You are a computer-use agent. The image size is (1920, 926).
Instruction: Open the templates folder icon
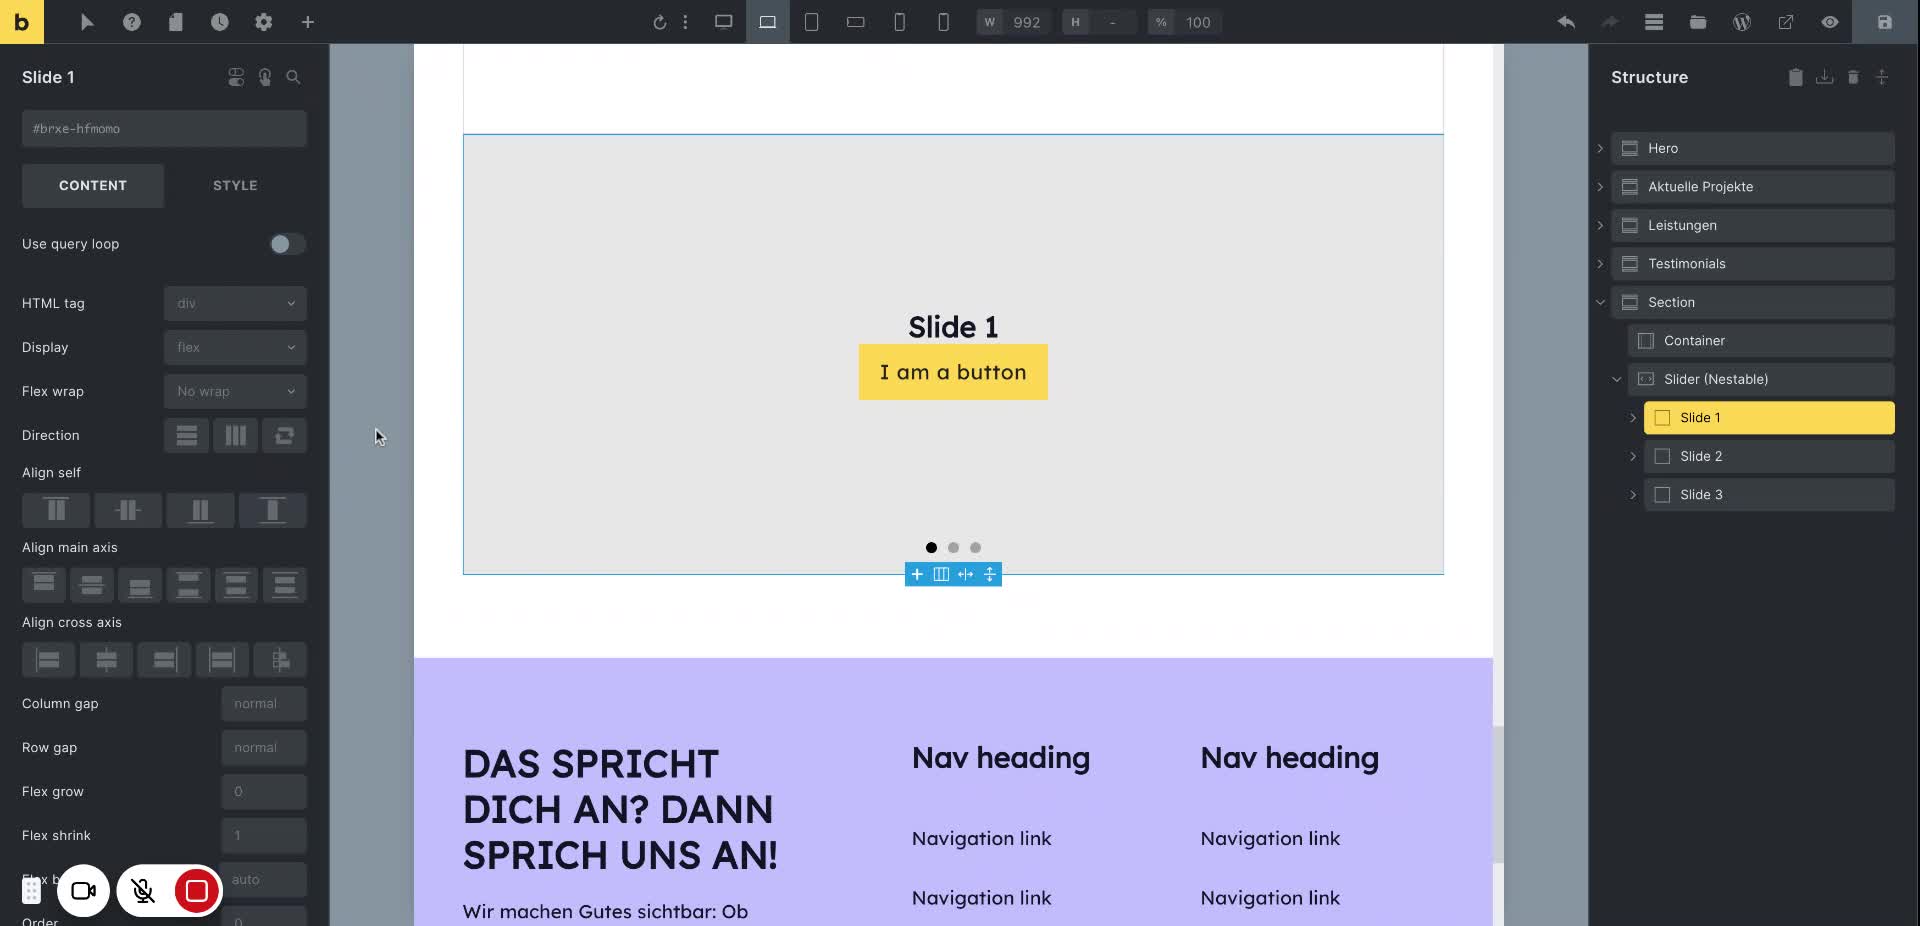pyautogui.click(x=1697, y=22)
